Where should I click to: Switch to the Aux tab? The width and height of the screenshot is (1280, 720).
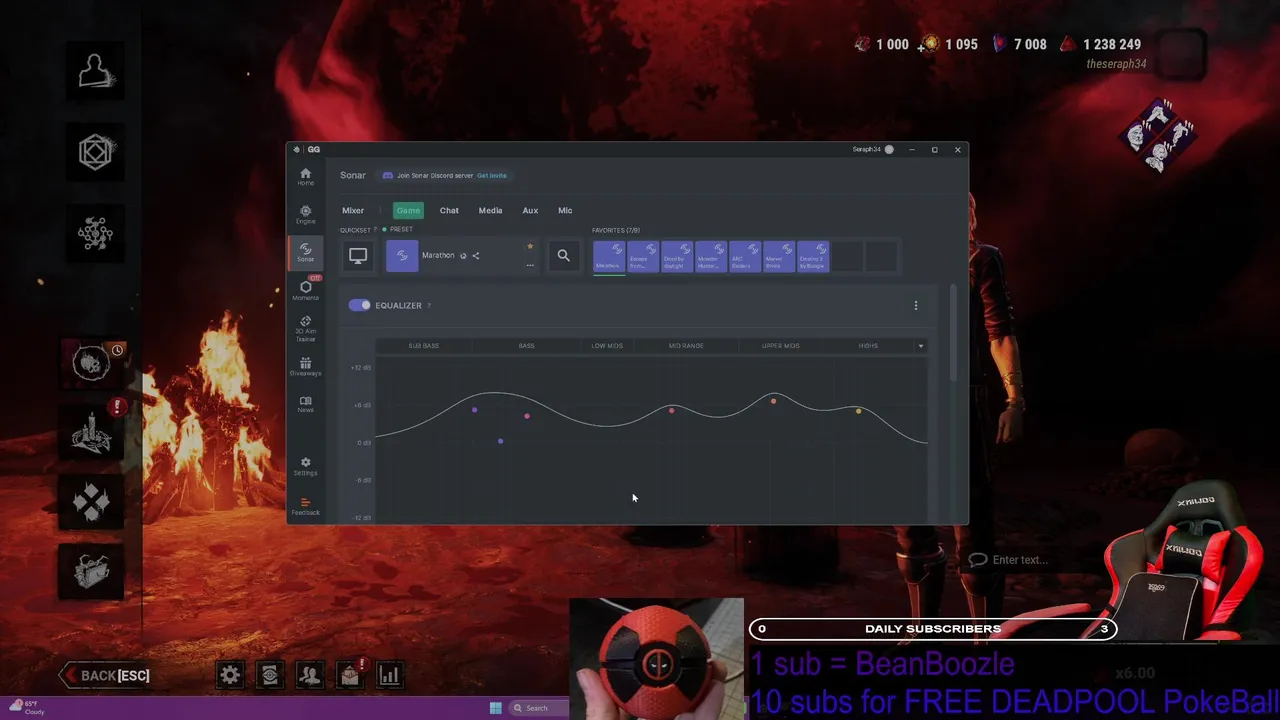coord(530,210)
